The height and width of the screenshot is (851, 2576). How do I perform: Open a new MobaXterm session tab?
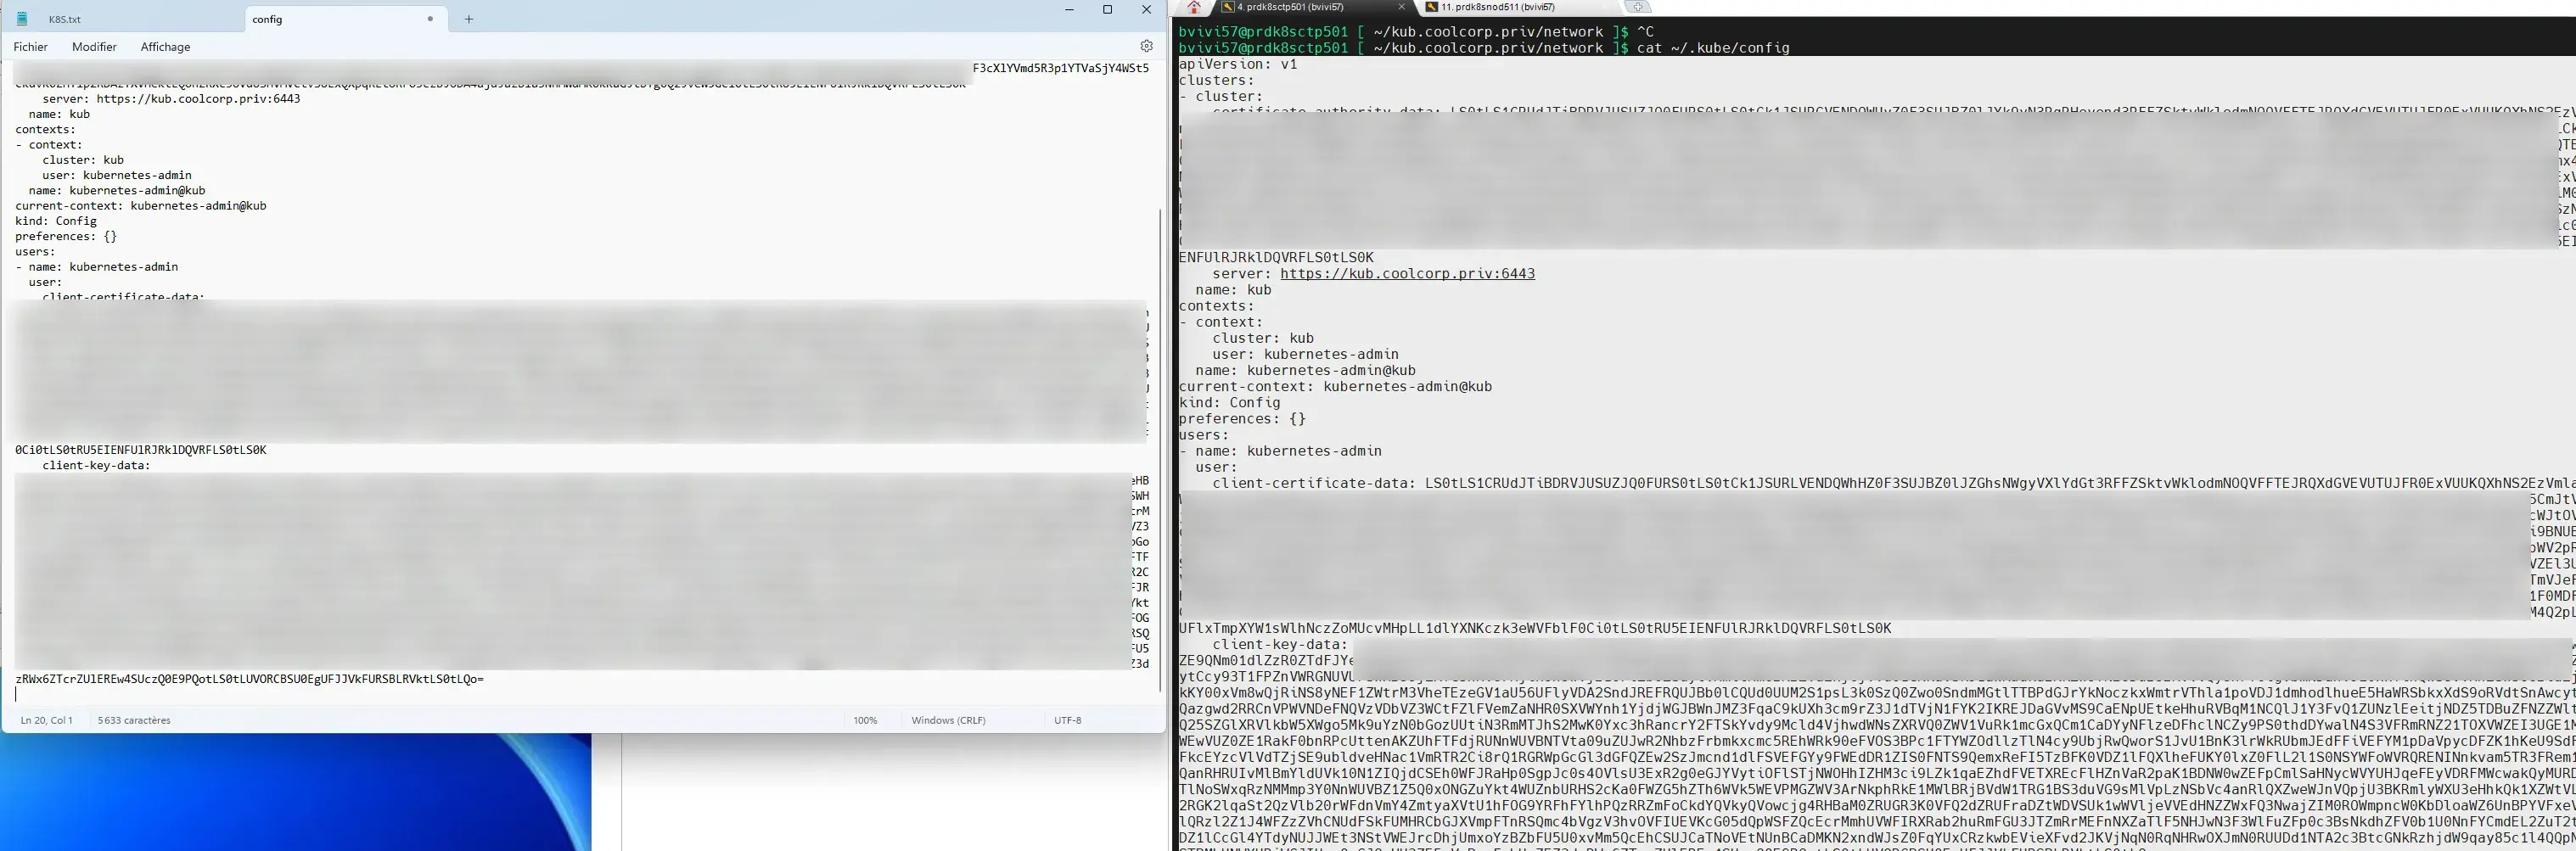(1638, 7)
